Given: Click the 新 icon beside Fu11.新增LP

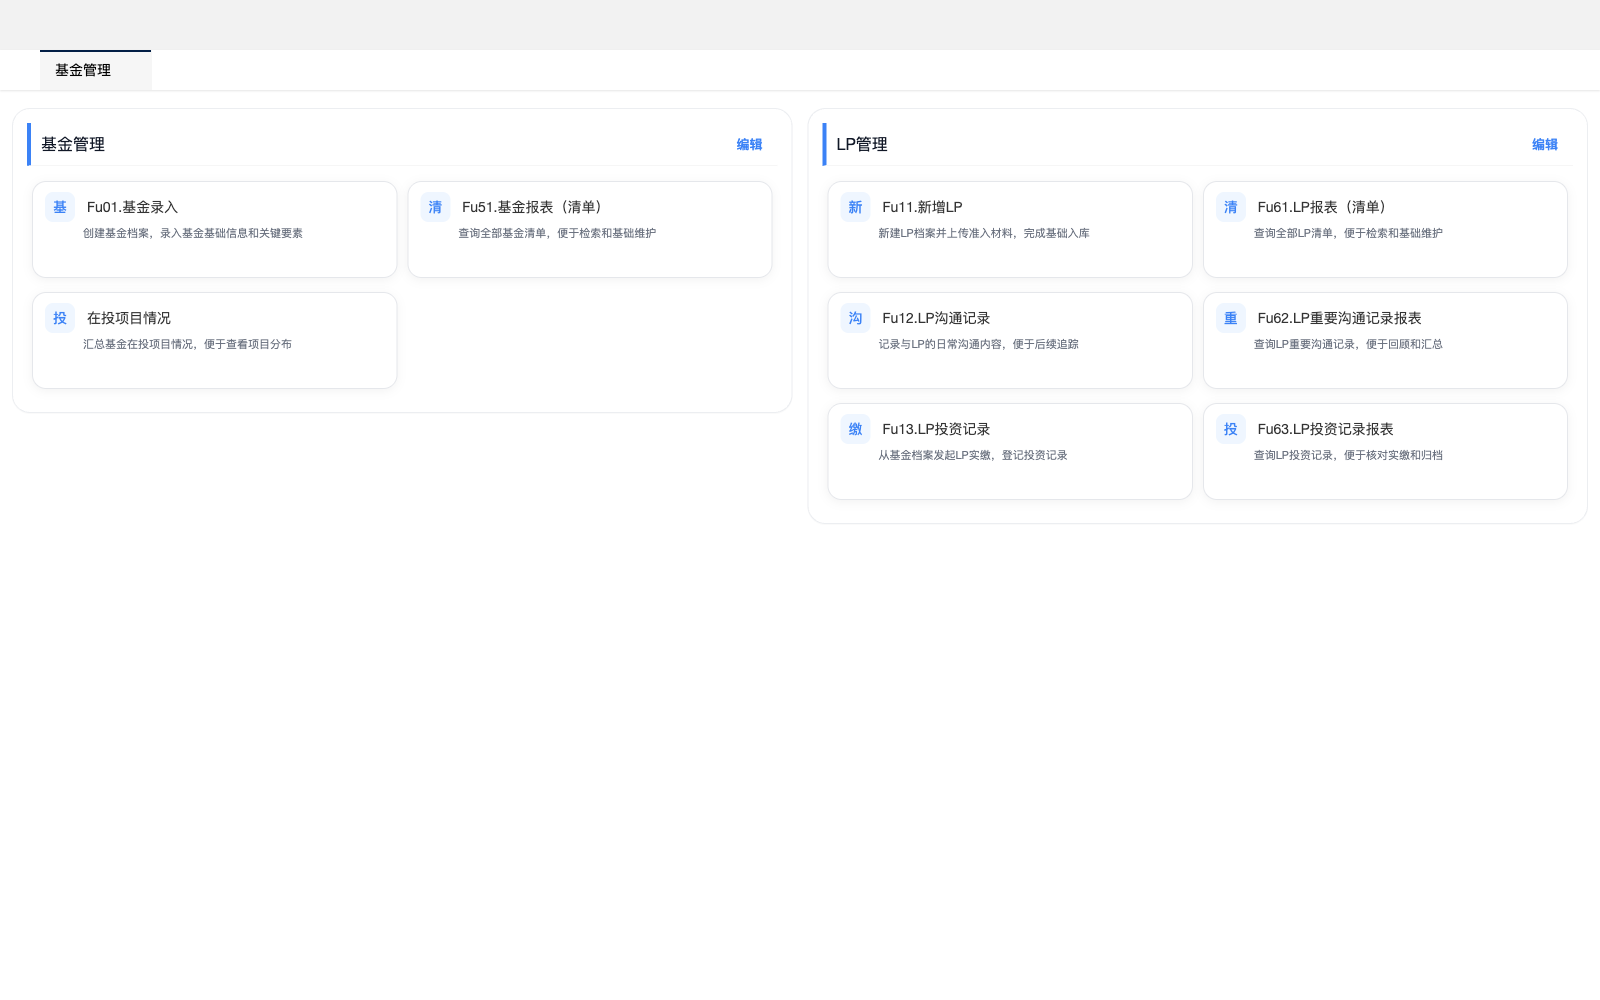Looking at the screenshot, I should click(x=855, y=207).
